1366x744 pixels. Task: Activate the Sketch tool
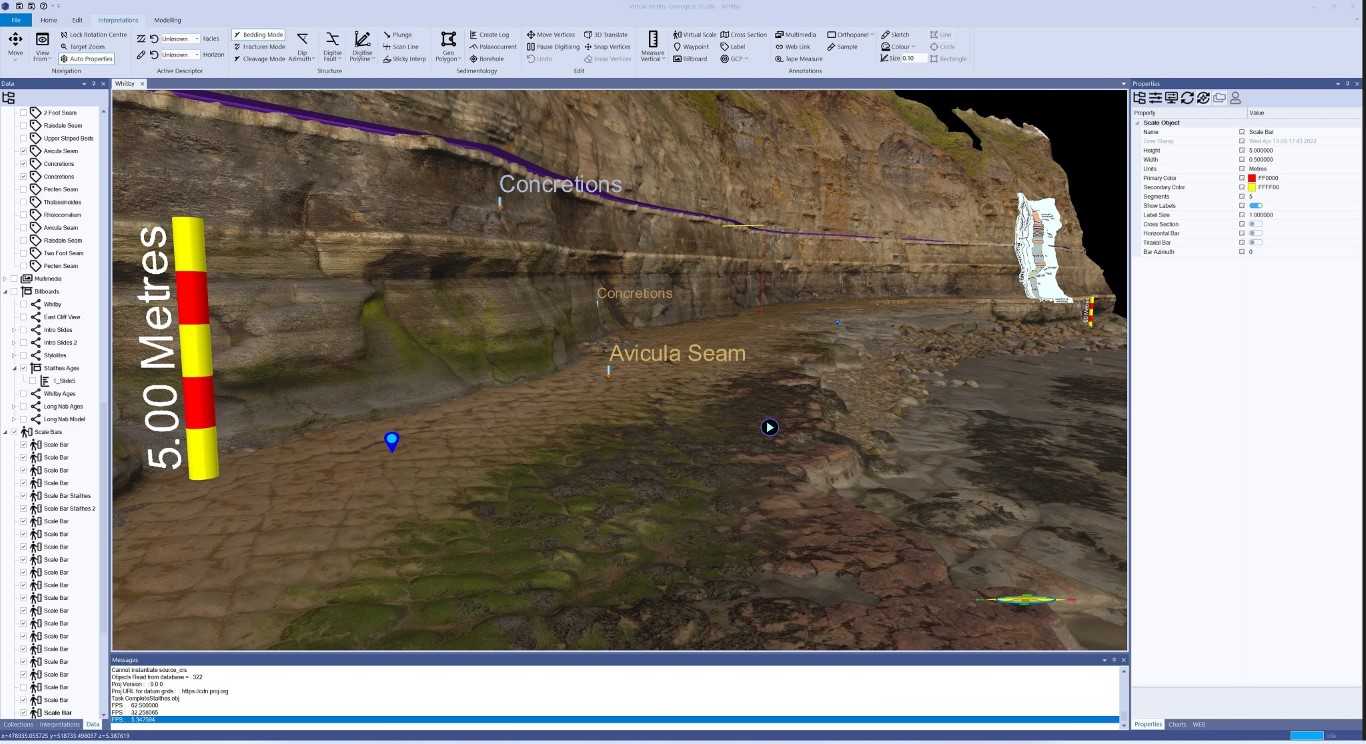[x=894, y=33]
